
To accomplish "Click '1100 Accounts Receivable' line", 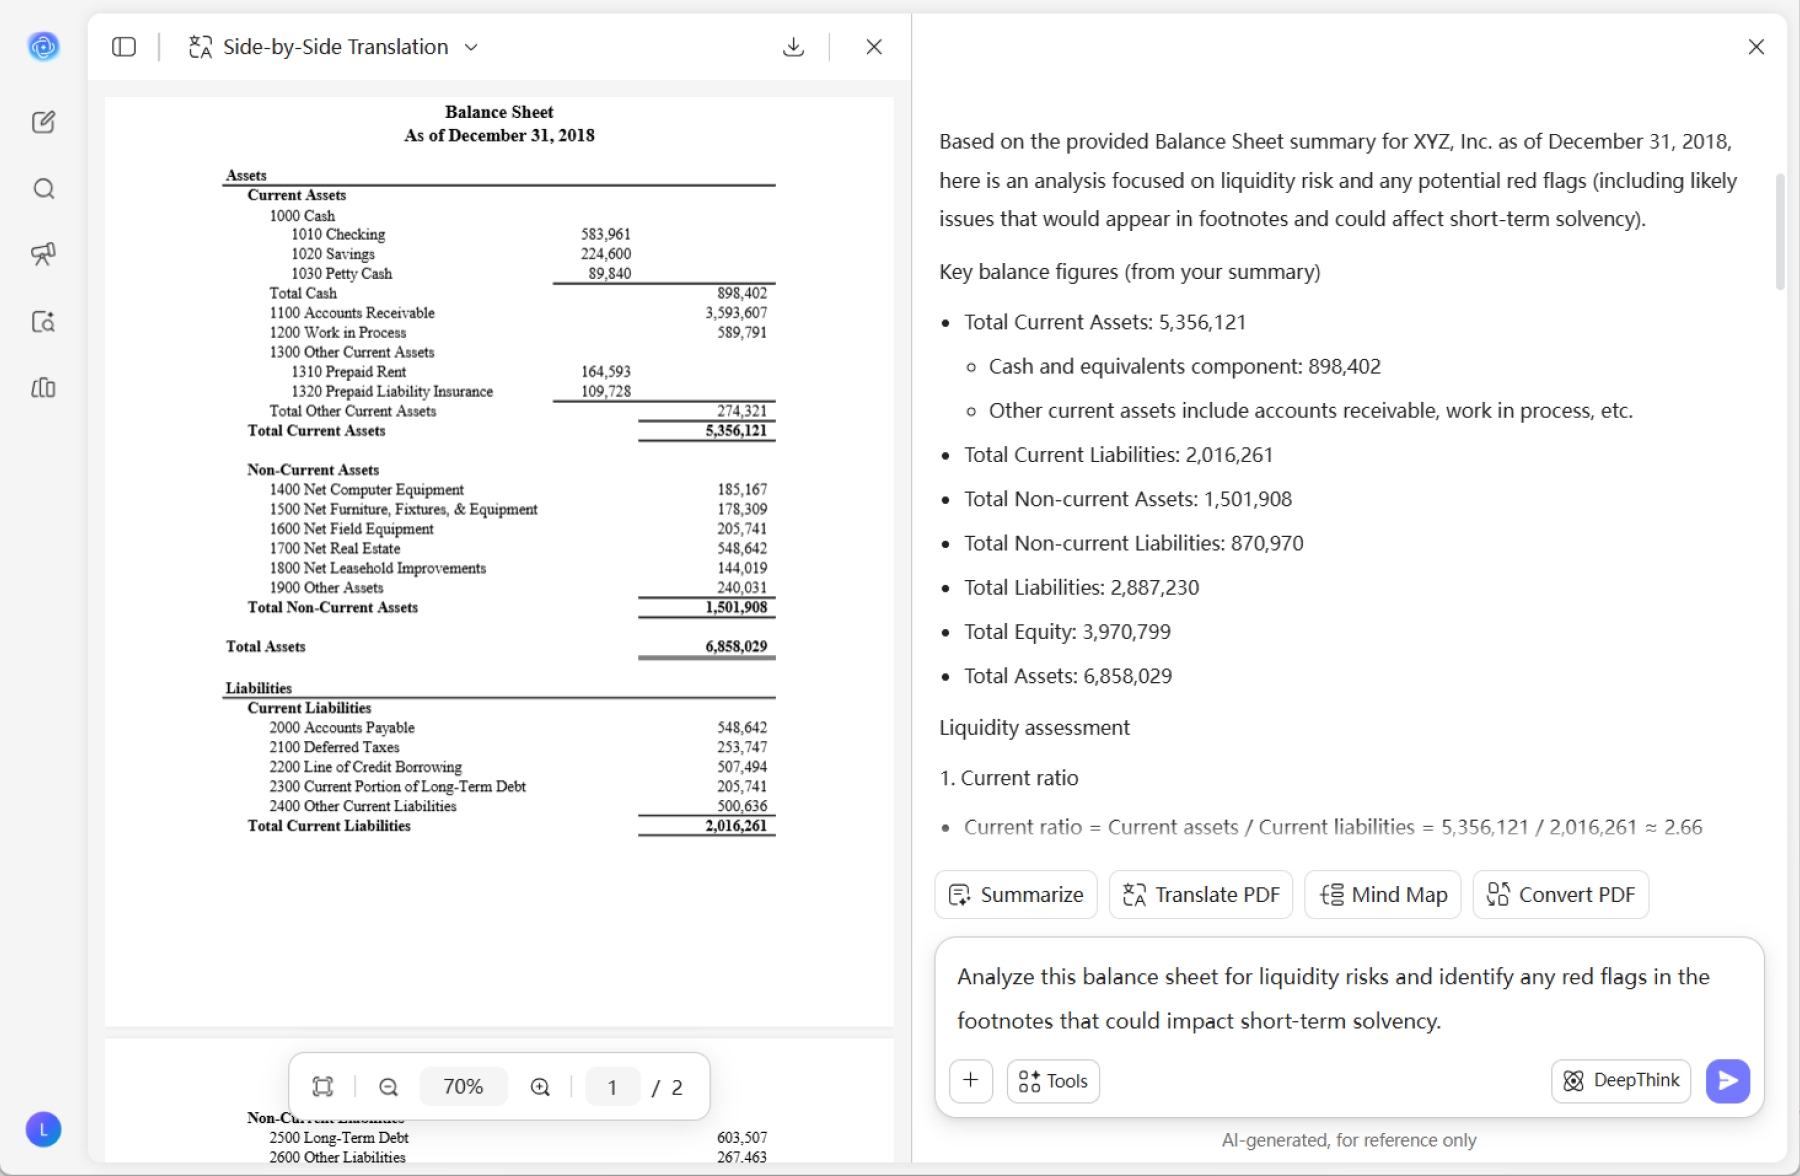I will 351,313.
